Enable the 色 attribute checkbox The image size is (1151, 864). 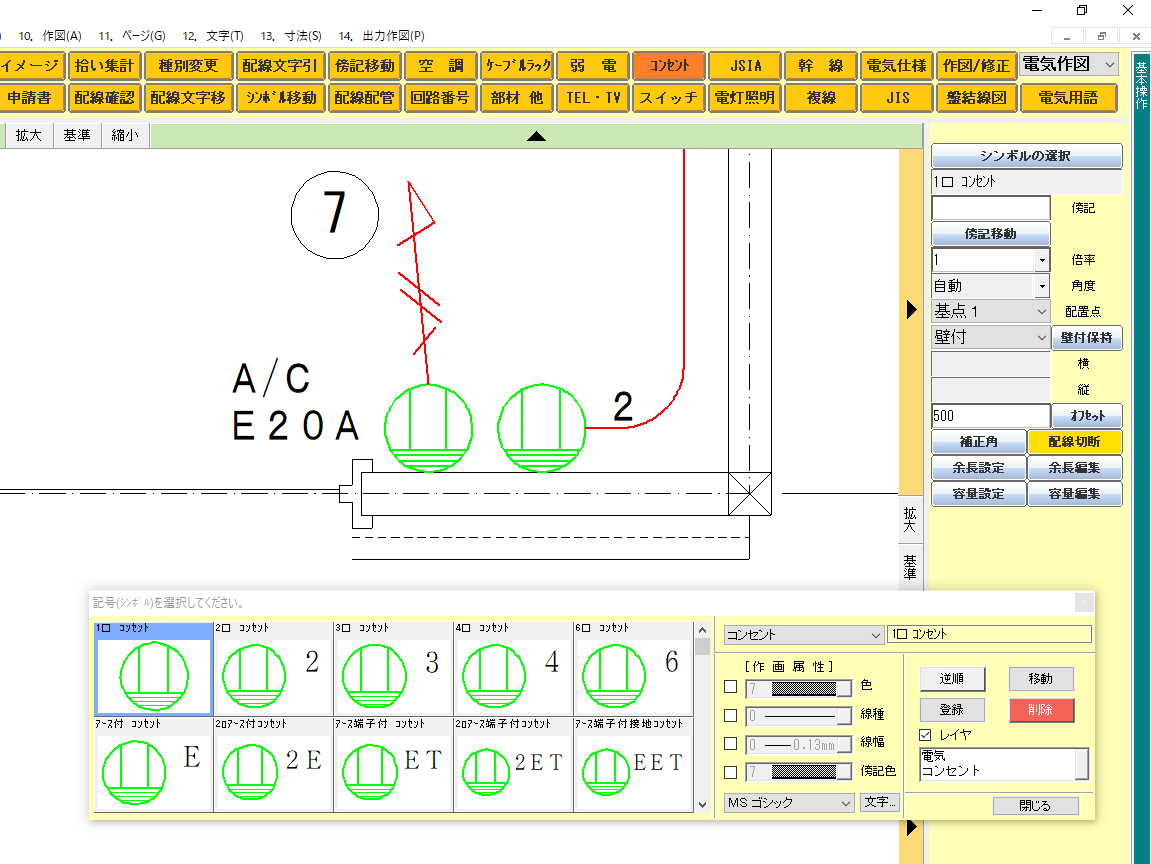click(729, 687)
